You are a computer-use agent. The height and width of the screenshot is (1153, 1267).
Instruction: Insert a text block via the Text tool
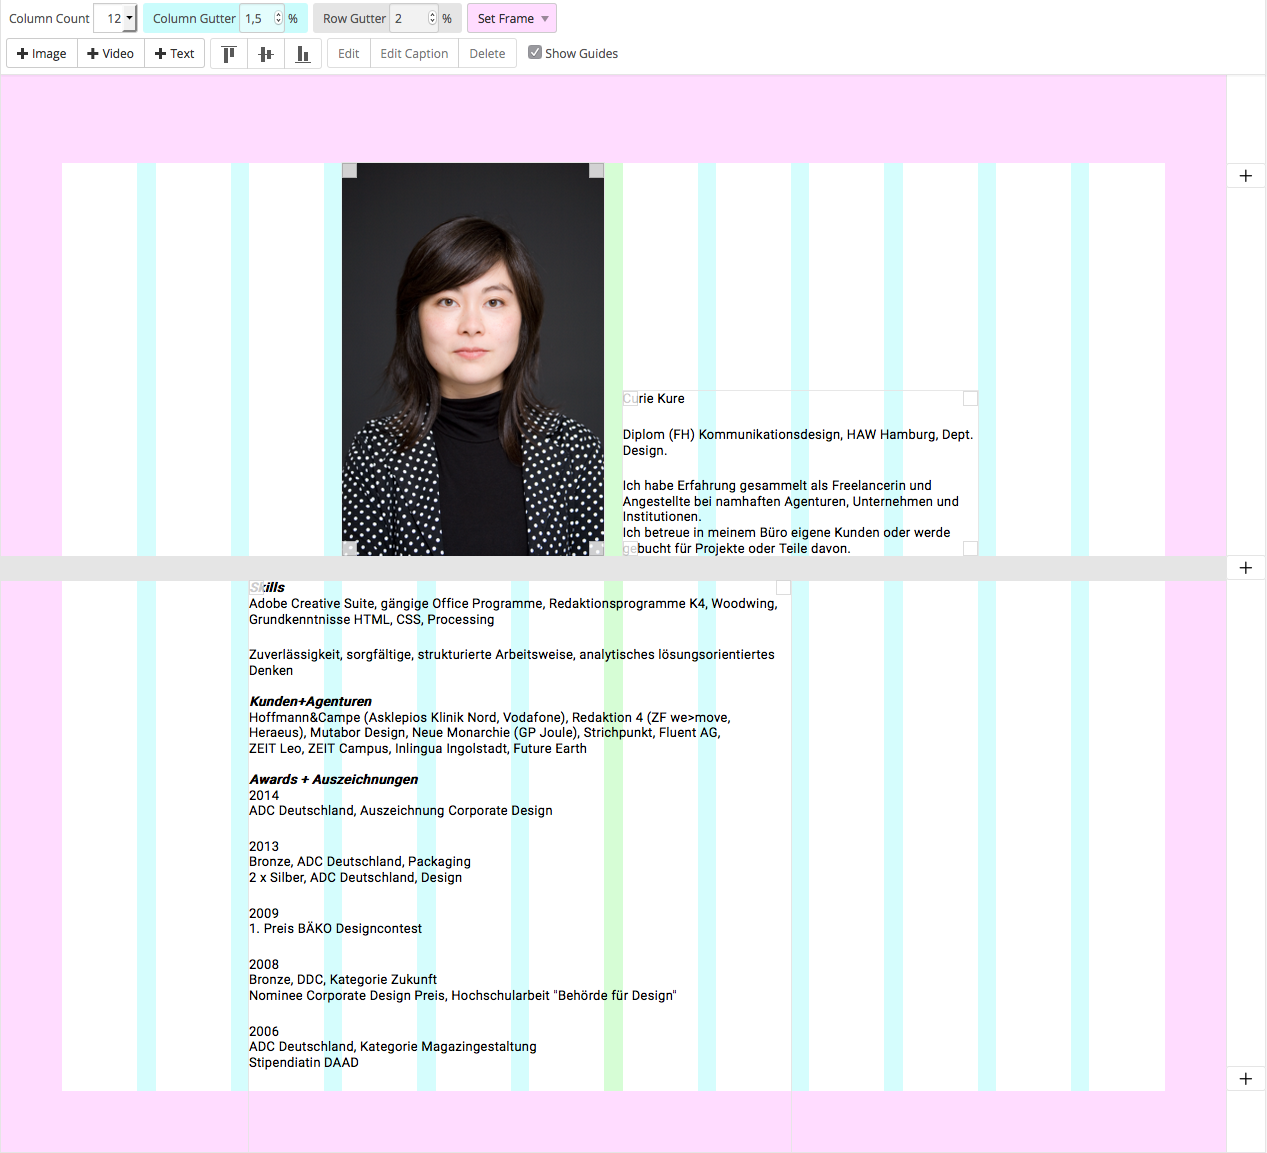coord(174,53)
